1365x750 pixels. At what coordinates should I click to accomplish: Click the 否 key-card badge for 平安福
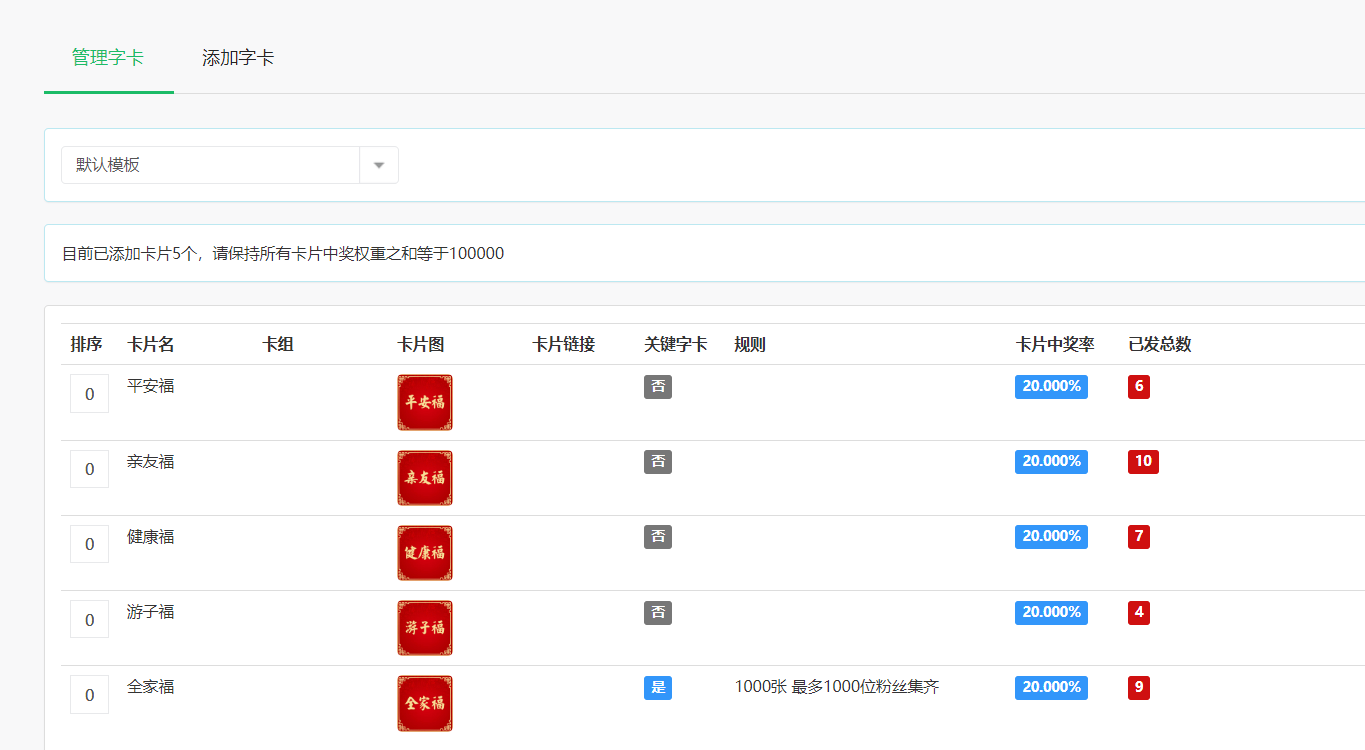tap(657, 387)
